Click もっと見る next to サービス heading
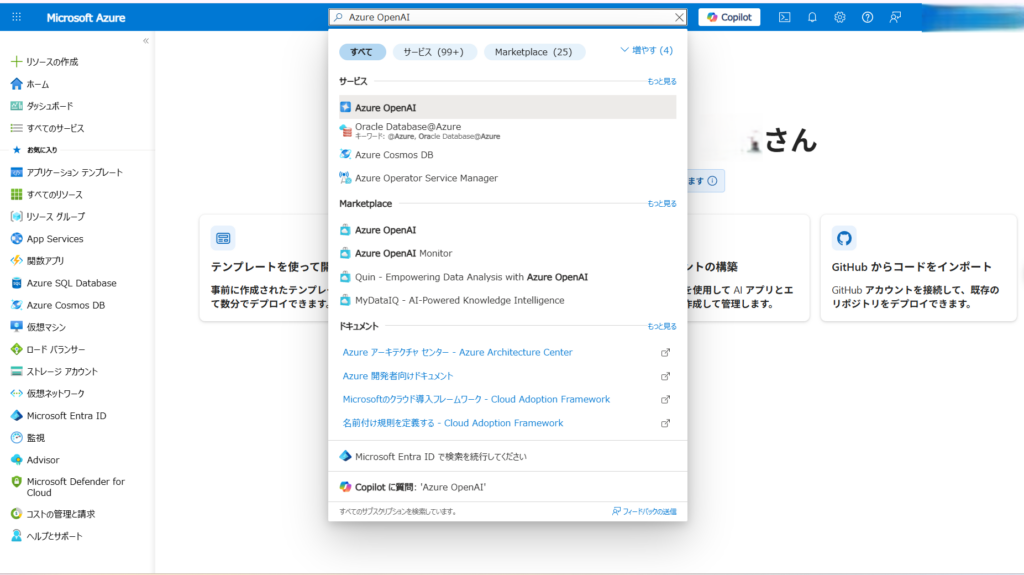 click(662, 82)
